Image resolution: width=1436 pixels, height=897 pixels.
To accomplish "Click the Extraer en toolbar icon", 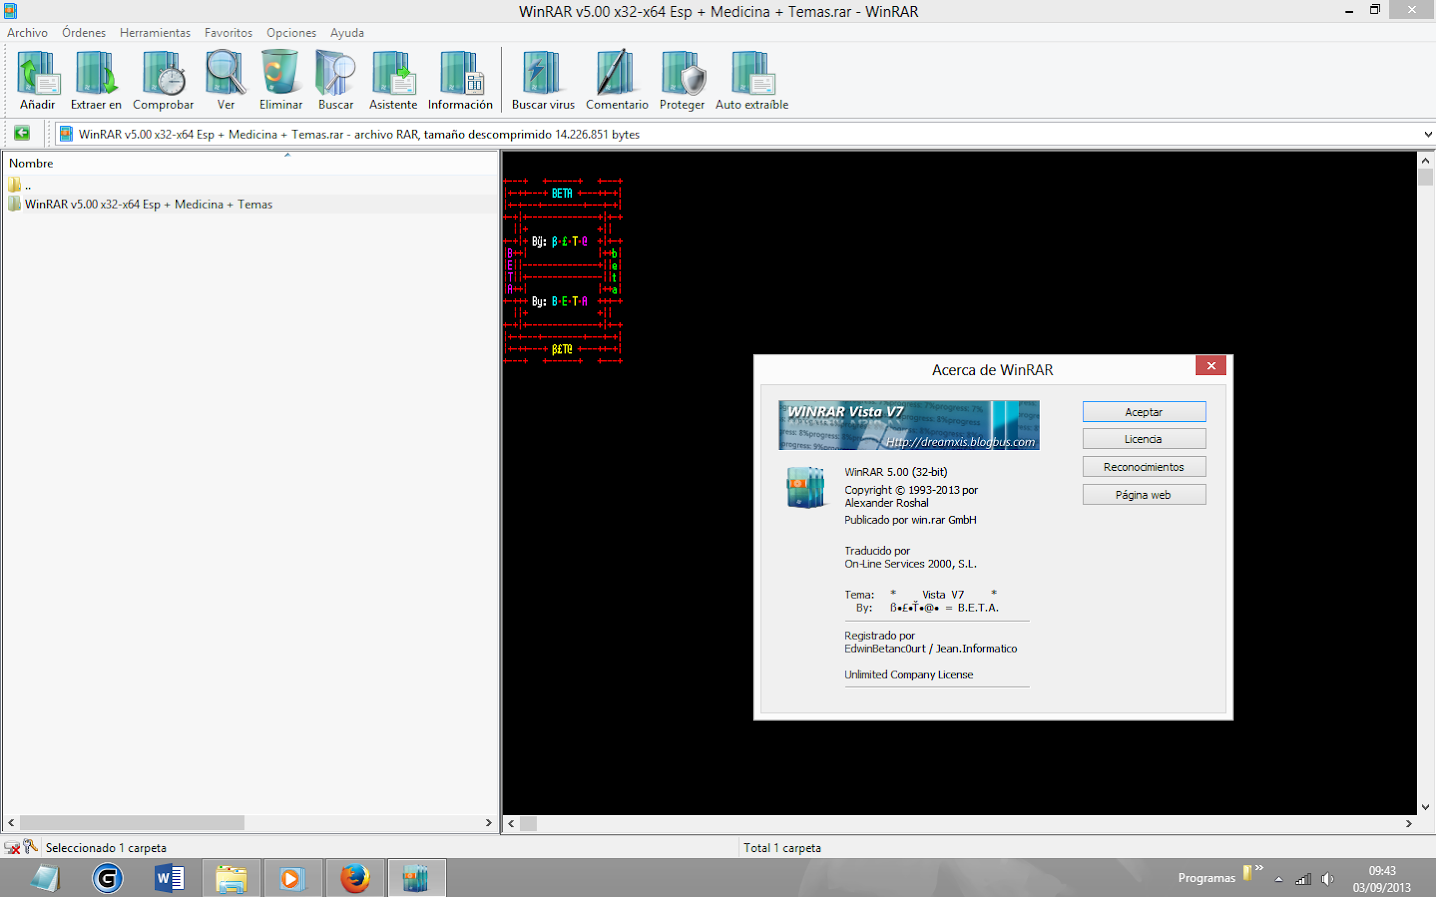I will click(x=96, y=80).
